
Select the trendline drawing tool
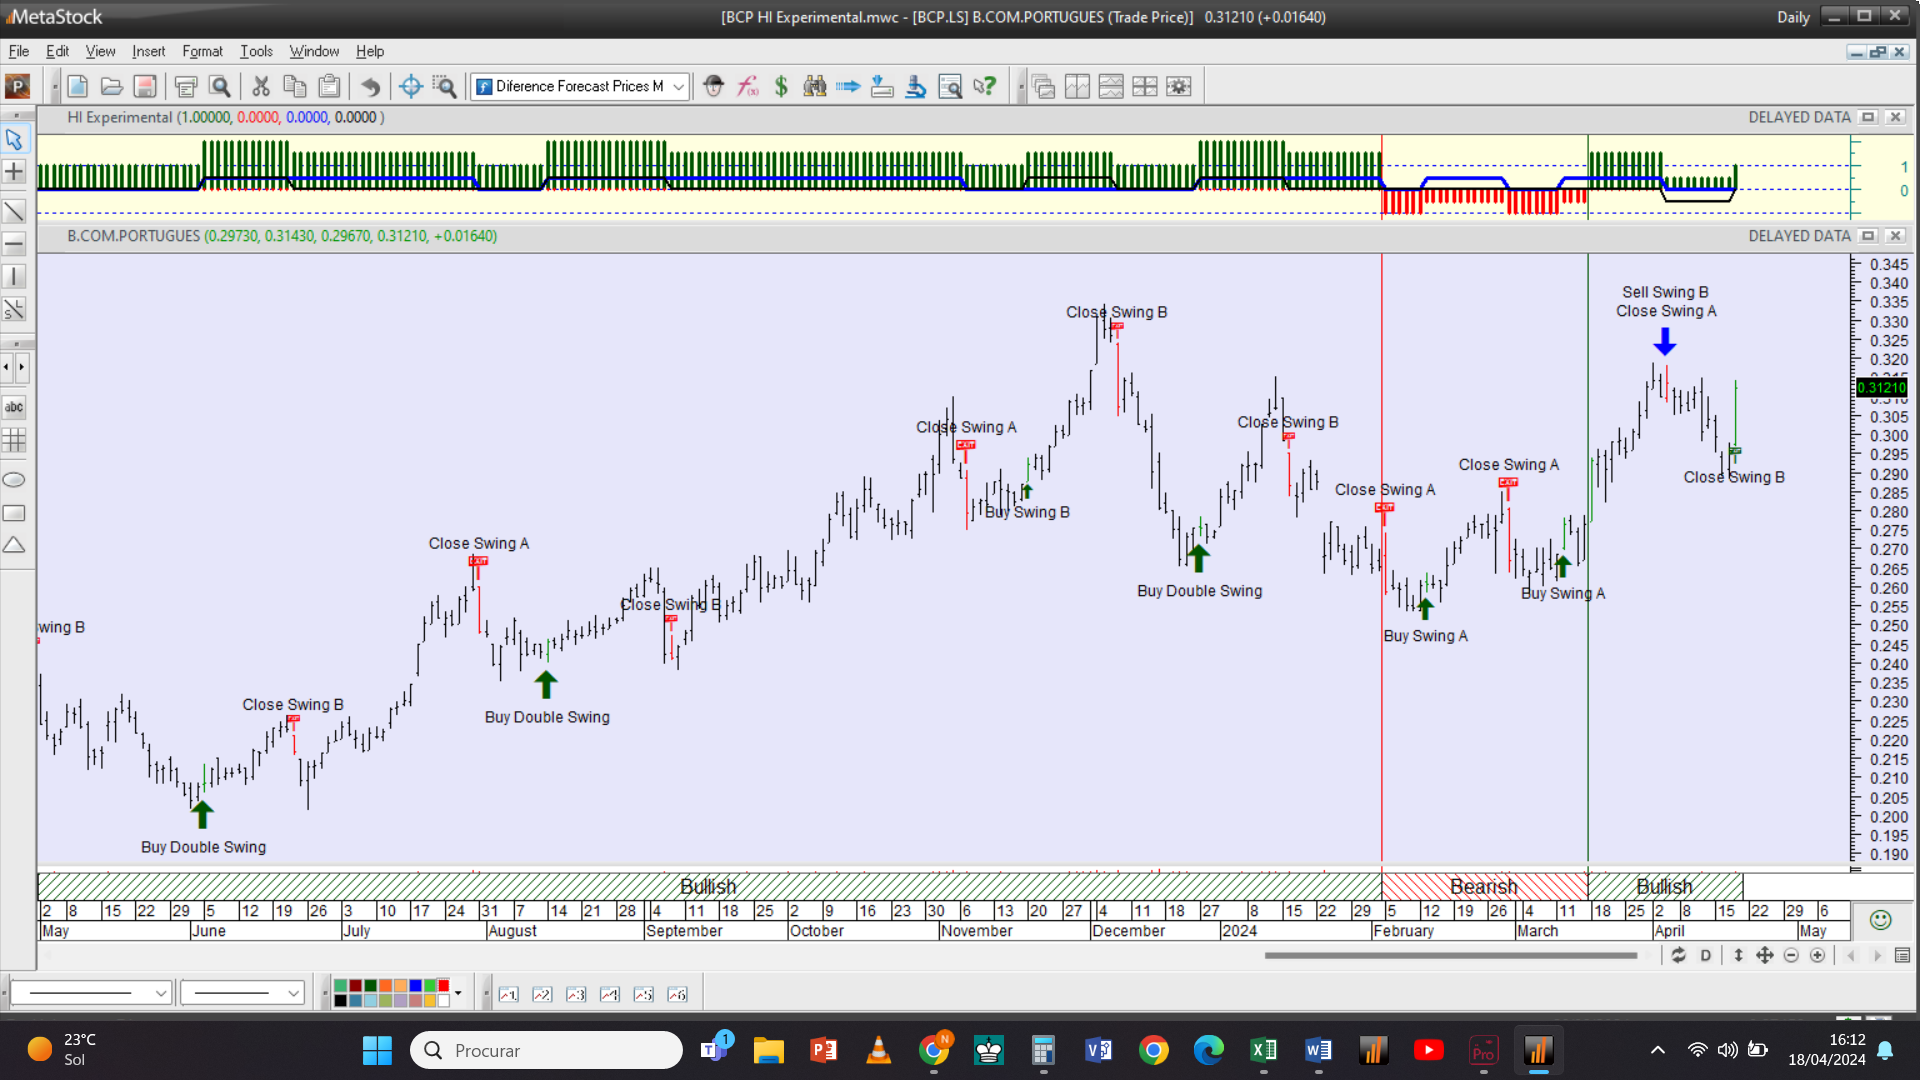click(14, 211)
